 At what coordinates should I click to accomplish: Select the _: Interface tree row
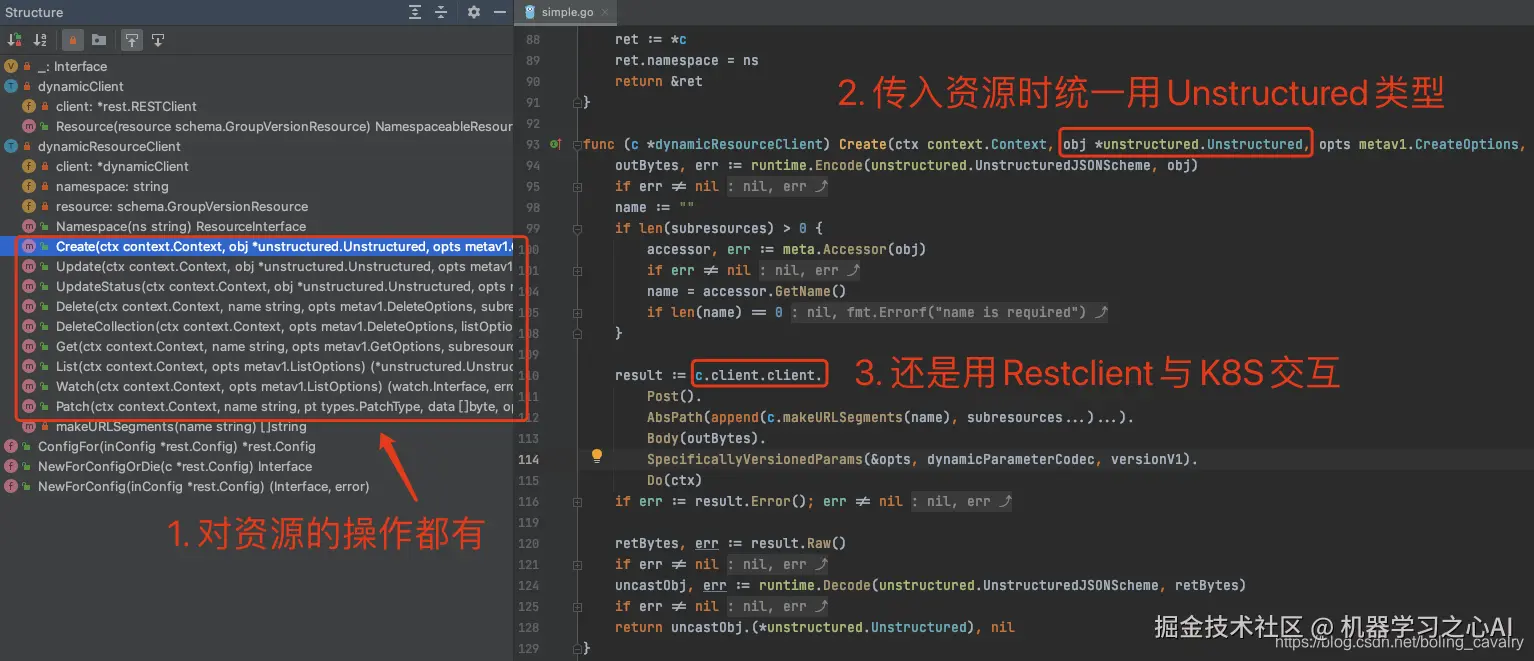pos(256,66)
